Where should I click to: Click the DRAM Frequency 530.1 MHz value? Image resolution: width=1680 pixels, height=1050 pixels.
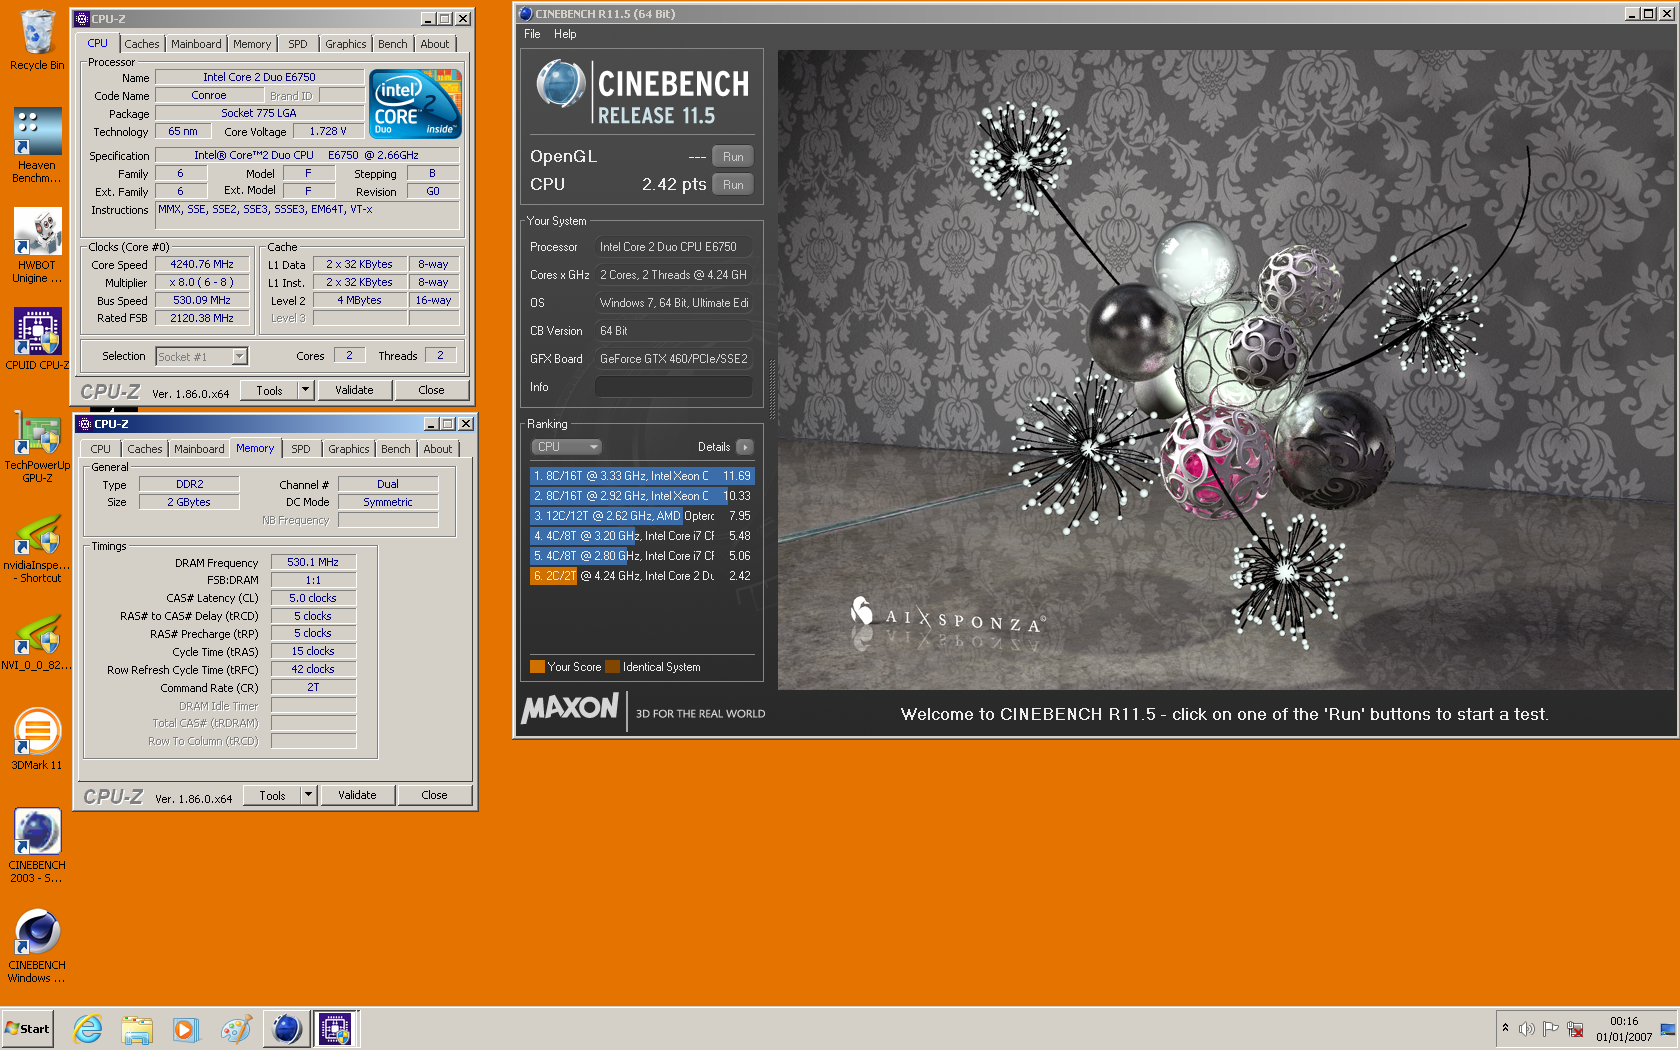pos(313,562)
